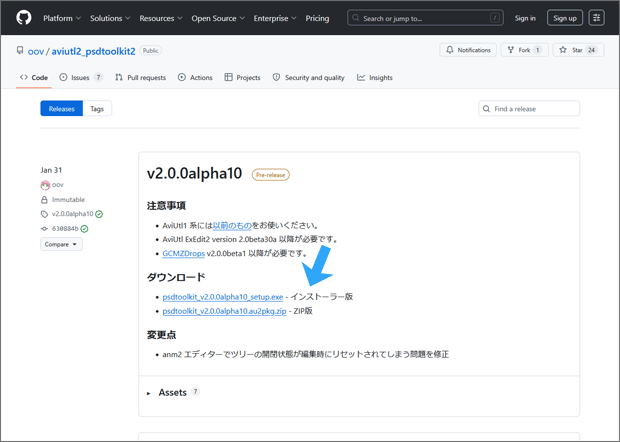This screenshot has width=620, height=442.
Task: Expand the Assets section
Action: click(x=172, y=393)
